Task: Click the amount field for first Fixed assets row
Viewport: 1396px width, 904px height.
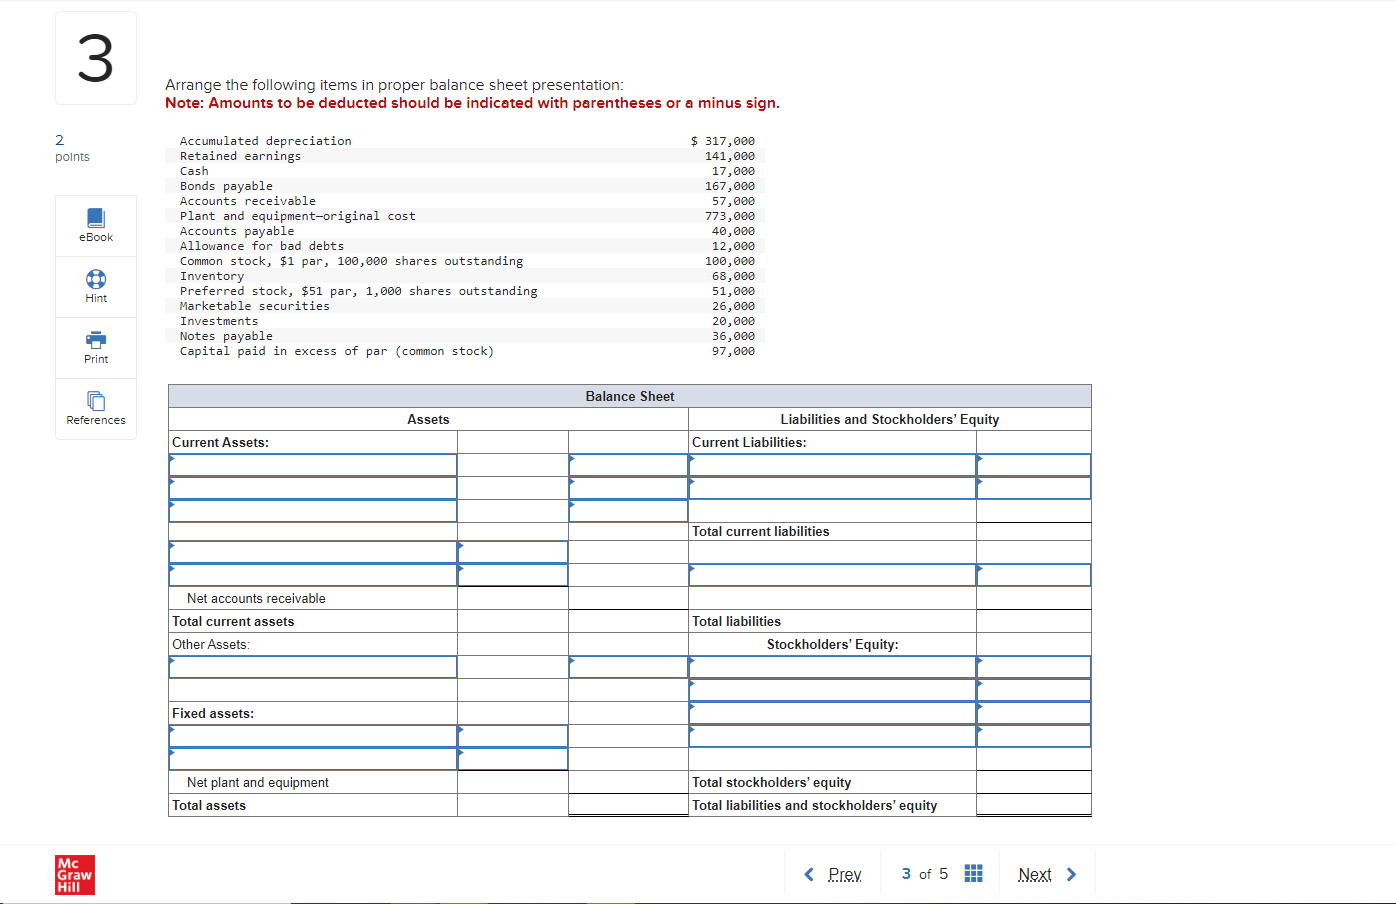Action: tap(513, 736)
